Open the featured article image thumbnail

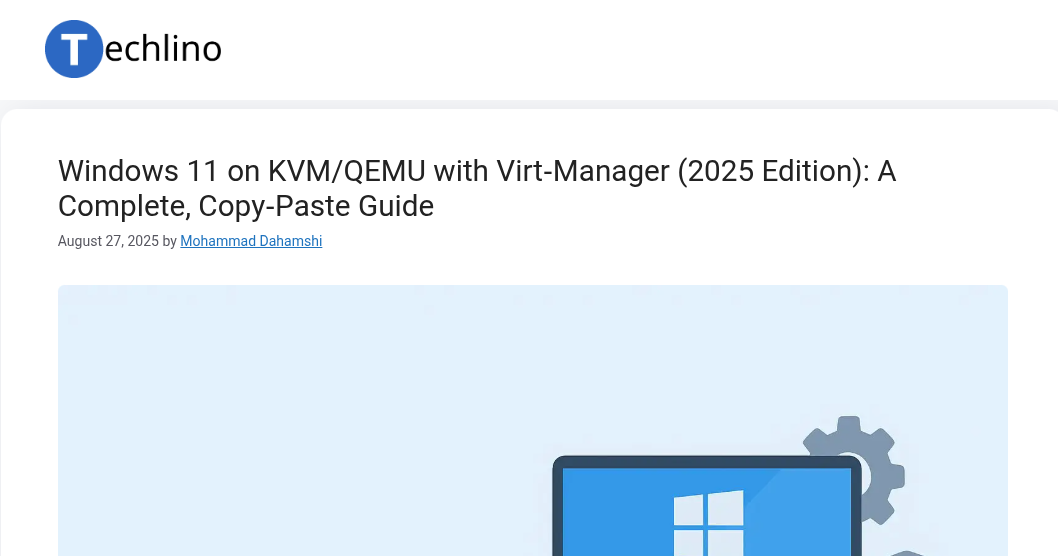point(533,420)
